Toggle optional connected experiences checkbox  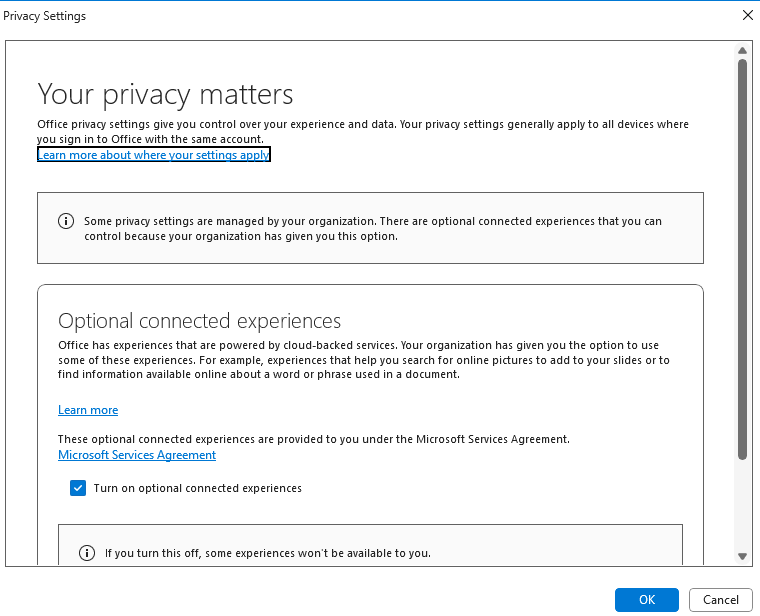click(78, 488)
